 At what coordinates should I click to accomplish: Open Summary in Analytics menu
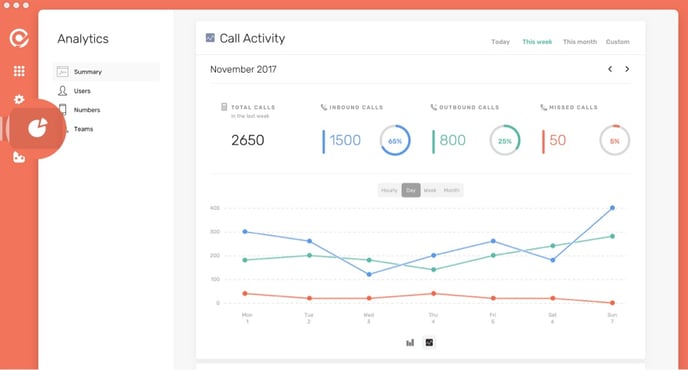click(x=107, y=72)
